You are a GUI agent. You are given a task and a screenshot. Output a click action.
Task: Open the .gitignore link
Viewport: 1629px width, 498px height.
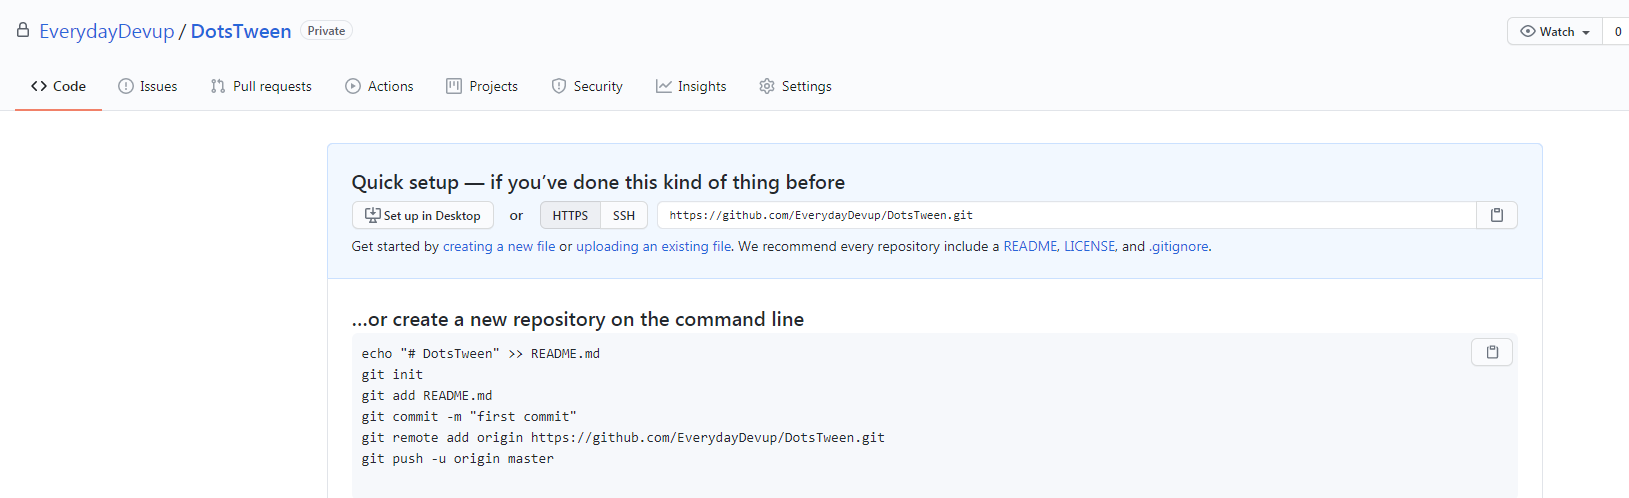point(1178,246)
